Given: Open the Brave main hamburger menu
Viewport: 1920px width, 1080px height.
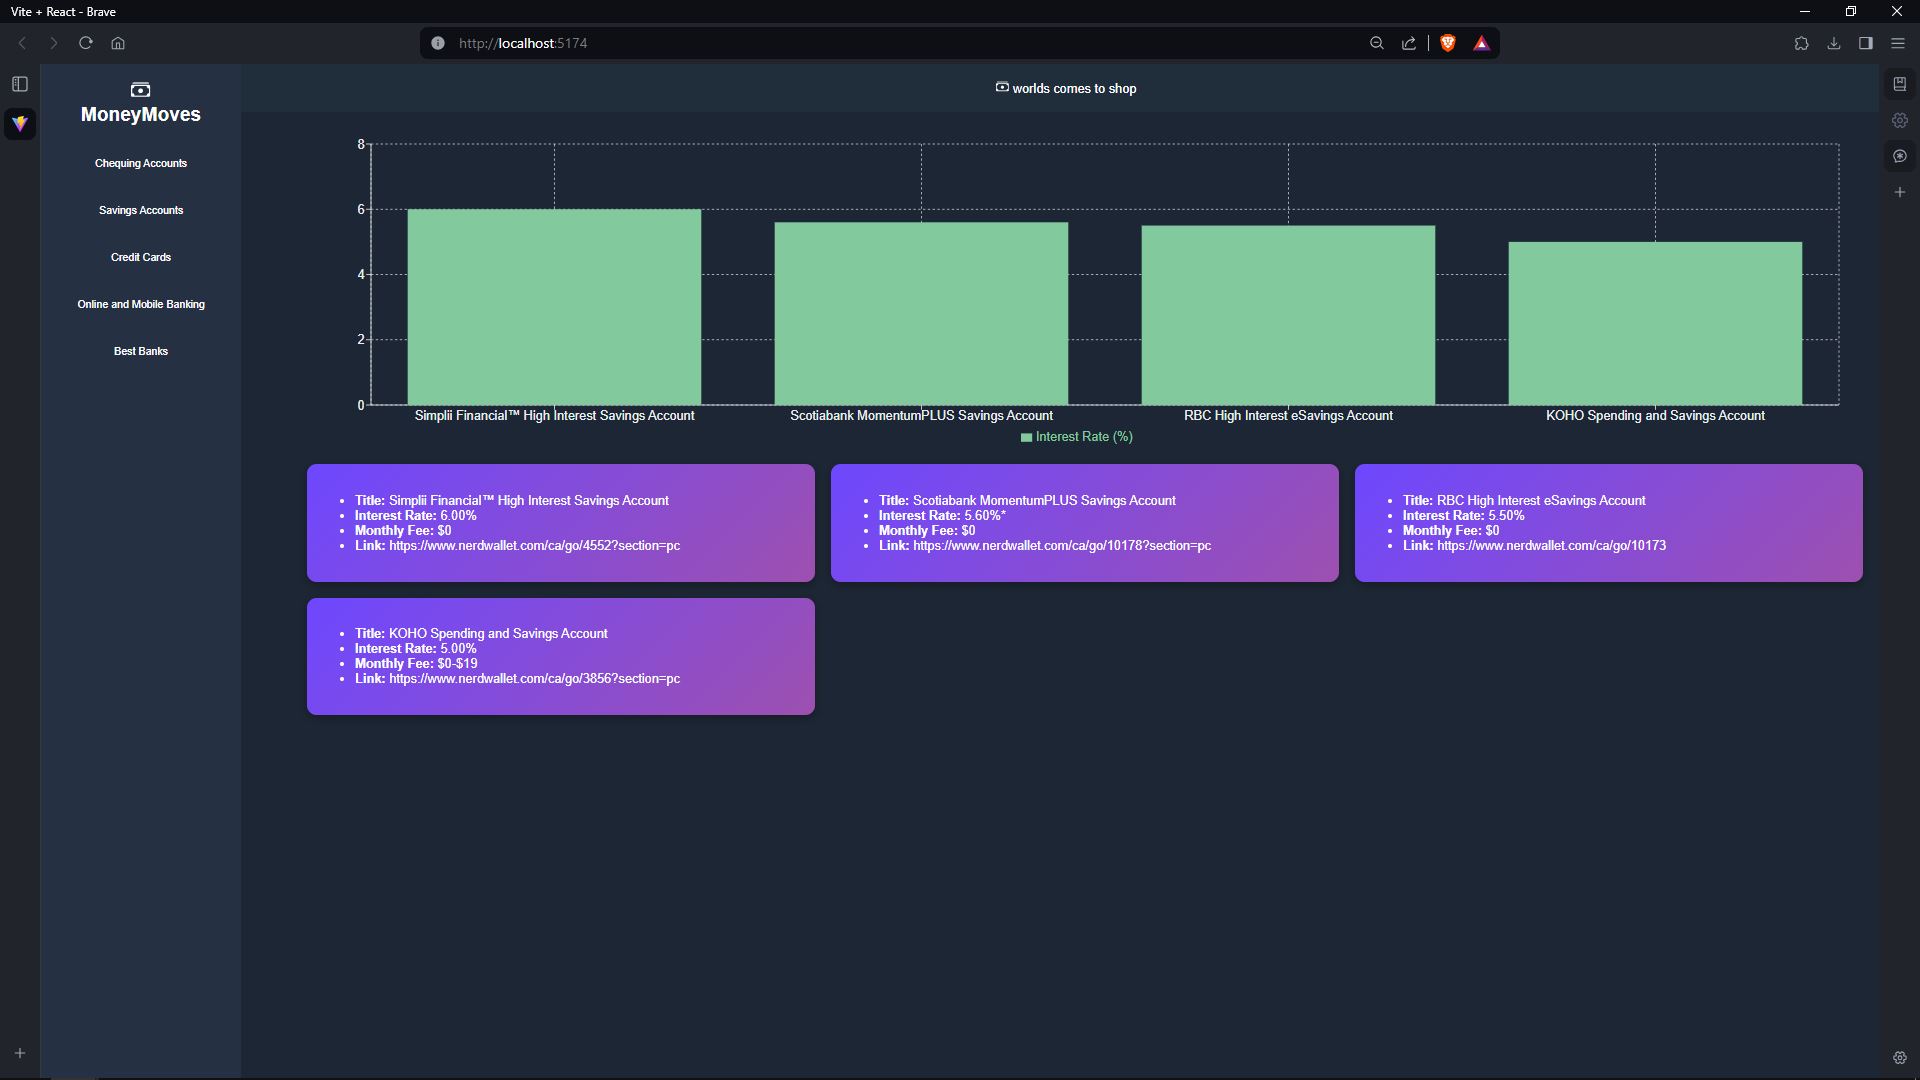Looking at the screenshot, I should click(1897, 43).
